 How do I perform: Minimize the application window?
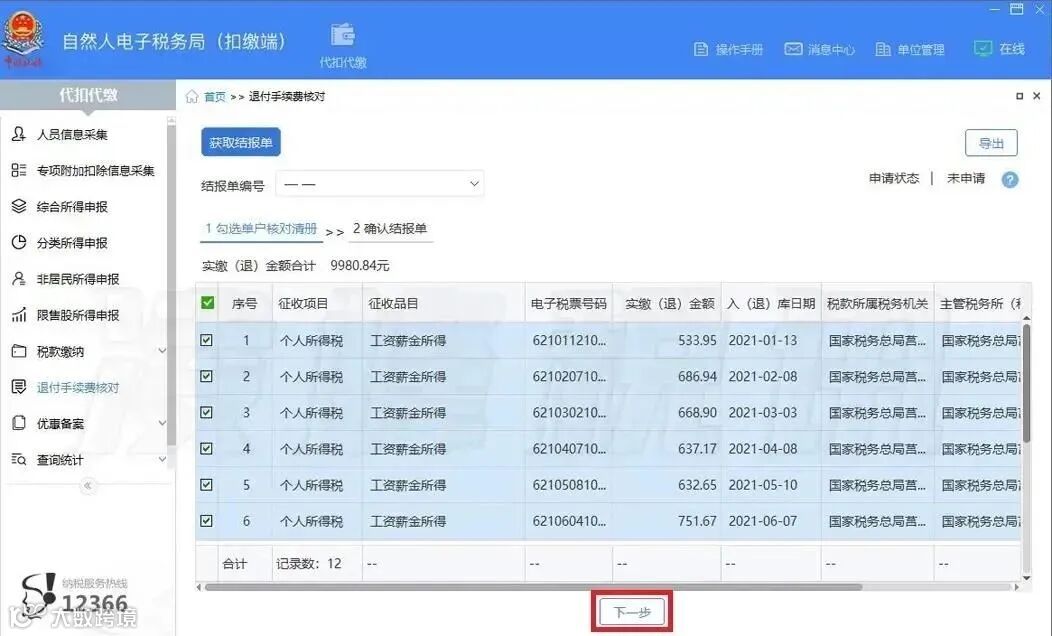(x=995, y=9)
